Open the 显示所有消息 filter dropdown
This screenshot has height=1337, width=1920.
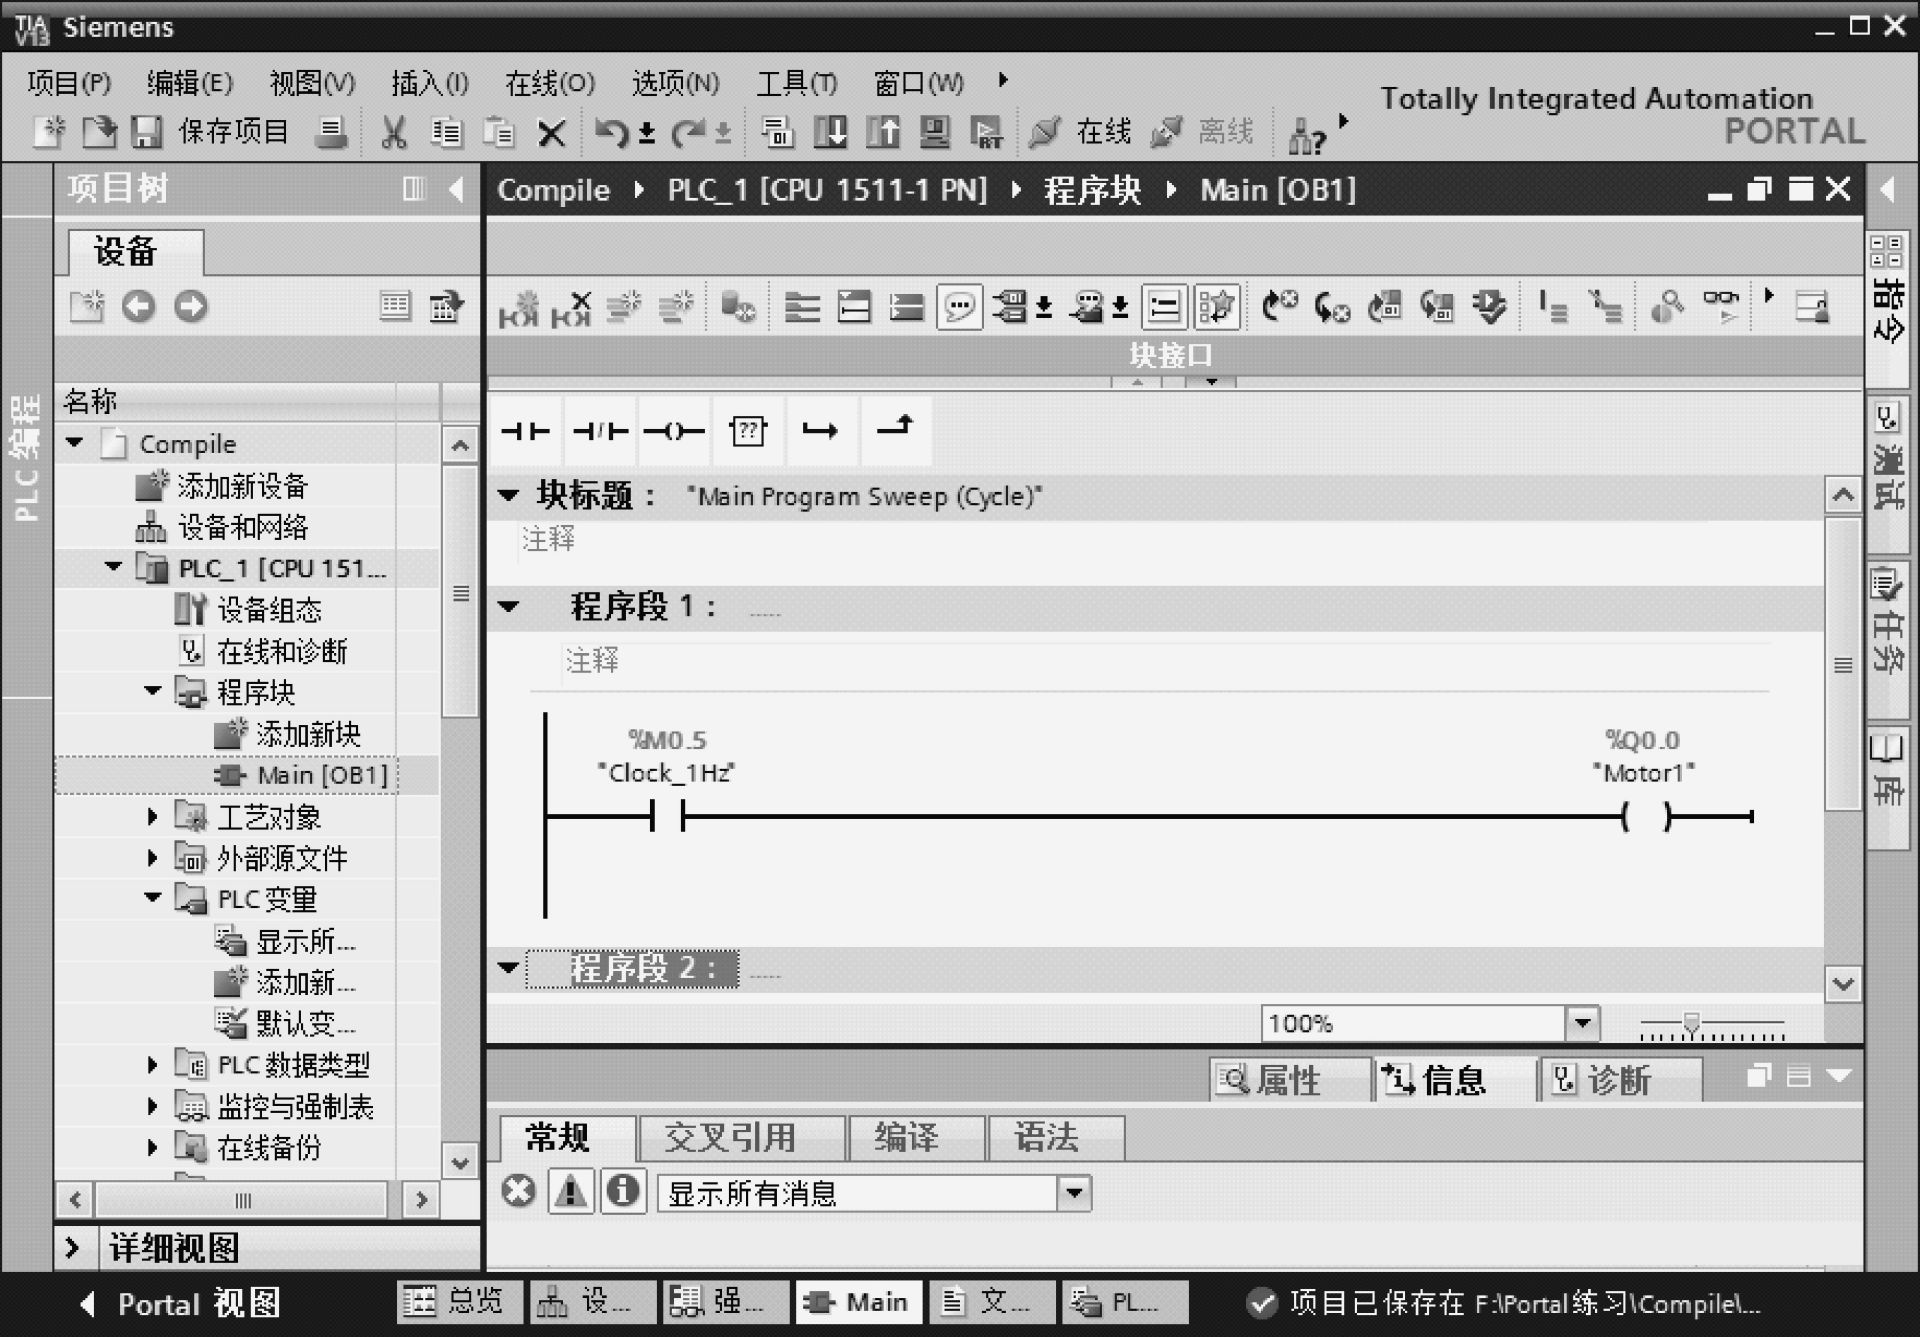pyautogui.click(x=1074, y=1192)
